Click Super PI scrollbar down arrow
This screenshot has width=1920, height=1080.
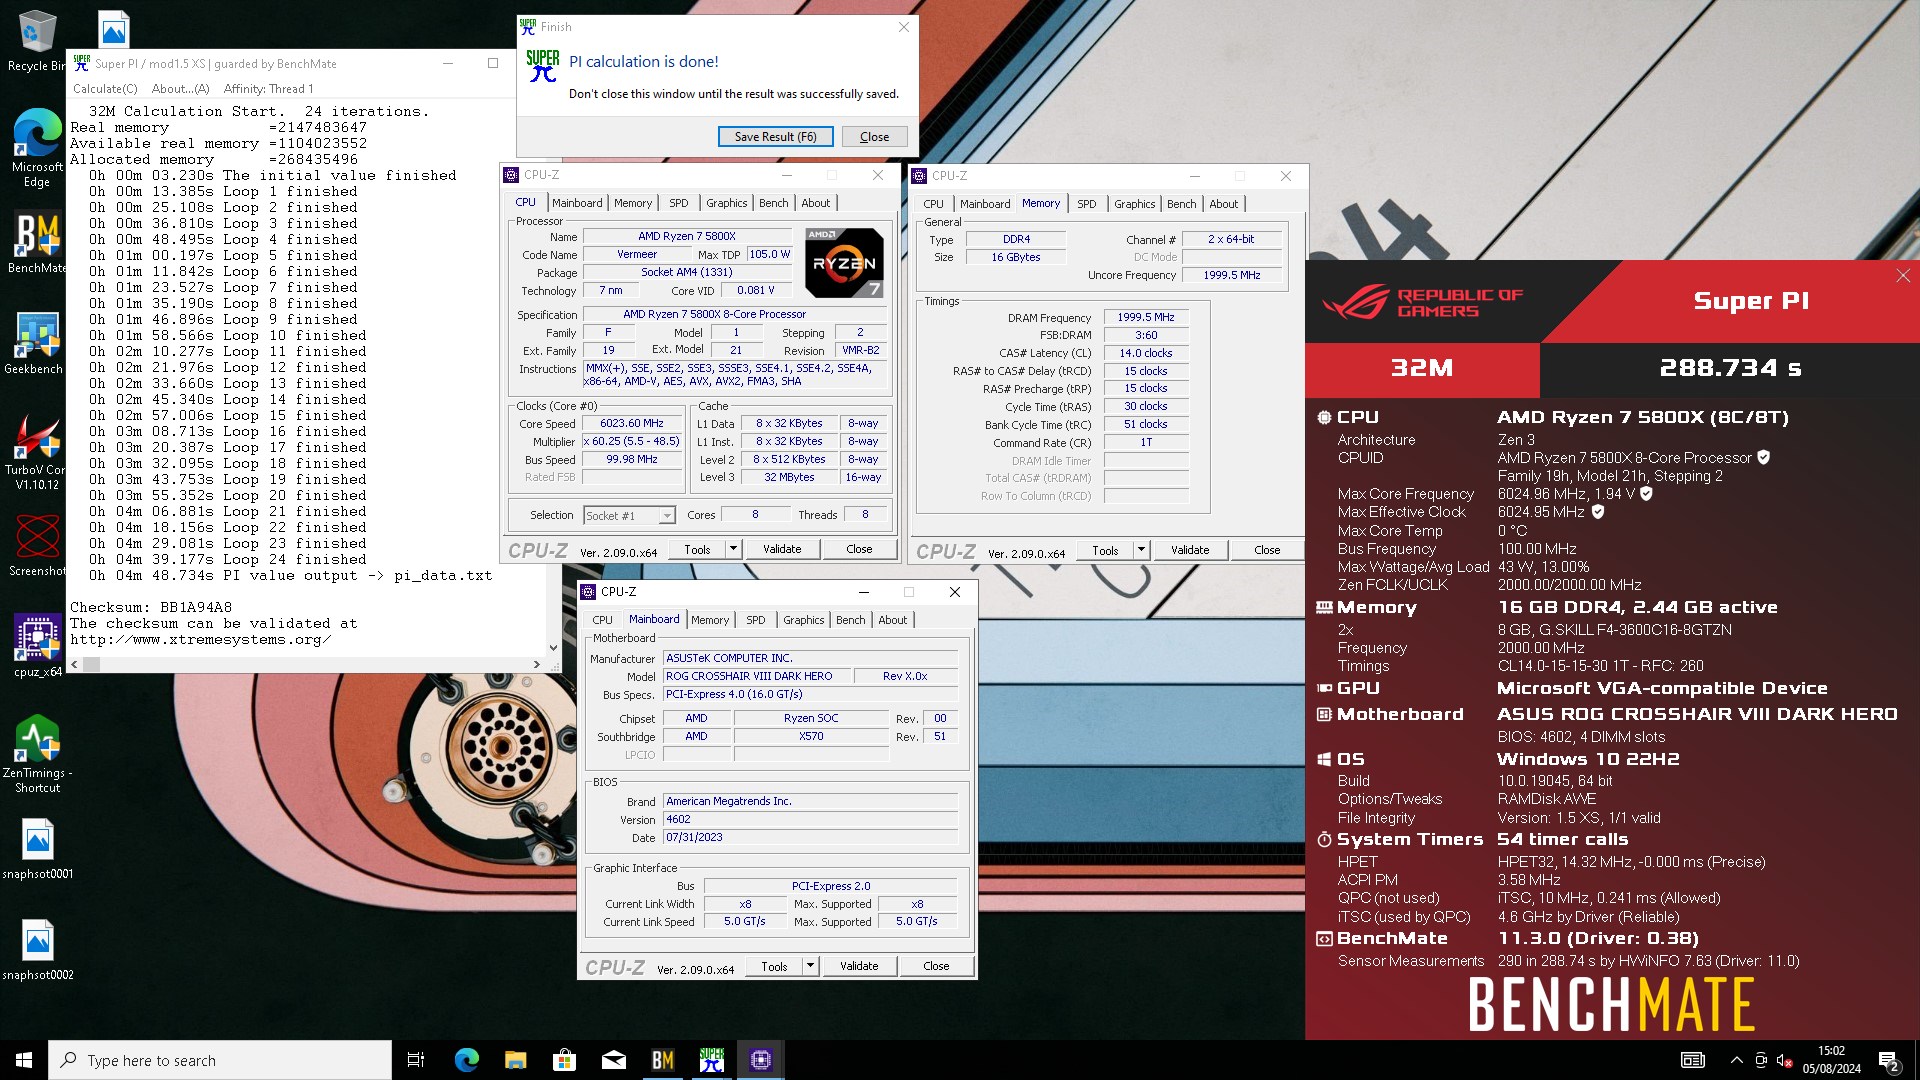[x=553, y=648]
